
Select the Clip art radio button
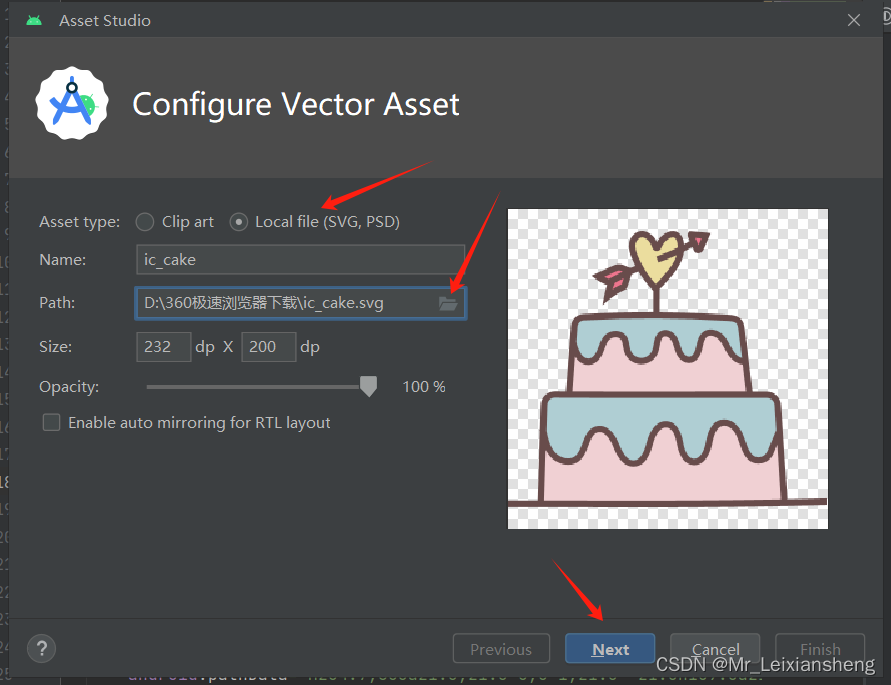[144, 222]
